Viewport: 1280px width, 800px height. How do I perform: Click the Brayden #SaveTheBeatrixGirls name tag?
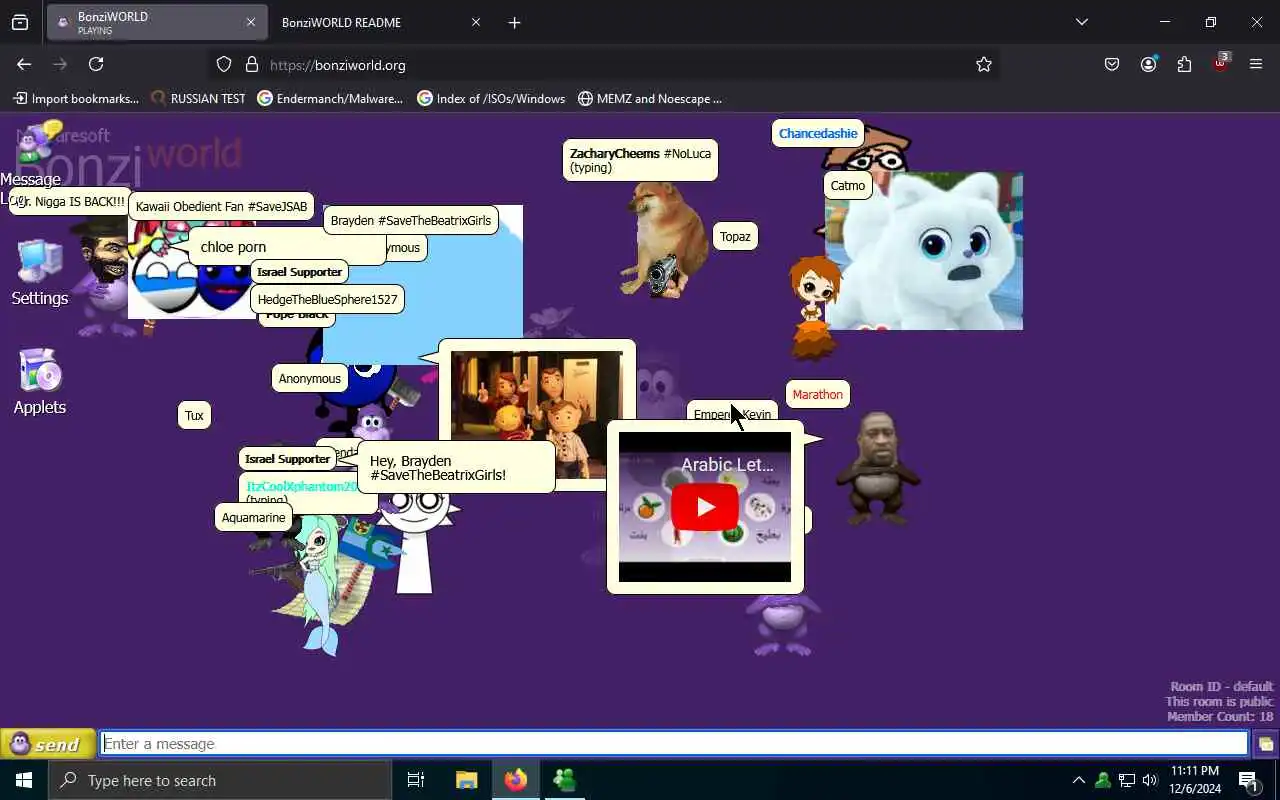[x=410, y=220]
